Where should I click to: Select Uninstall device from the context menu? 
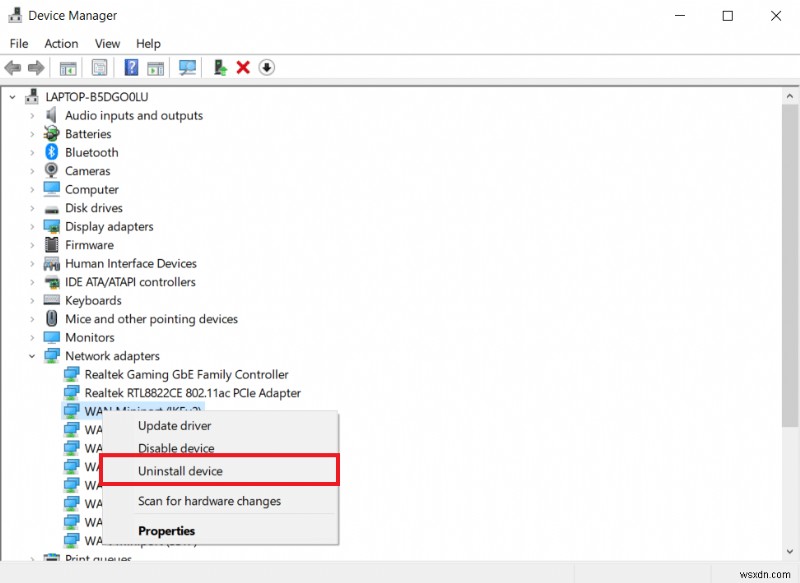coord(199,470)
